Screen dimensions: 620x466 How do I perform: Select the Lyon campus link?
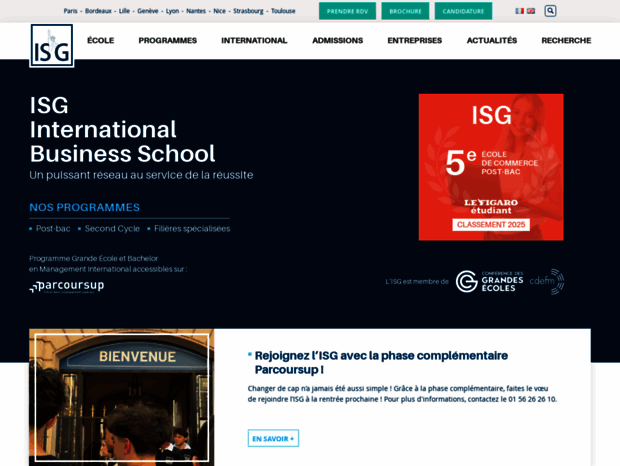point(172,11)
